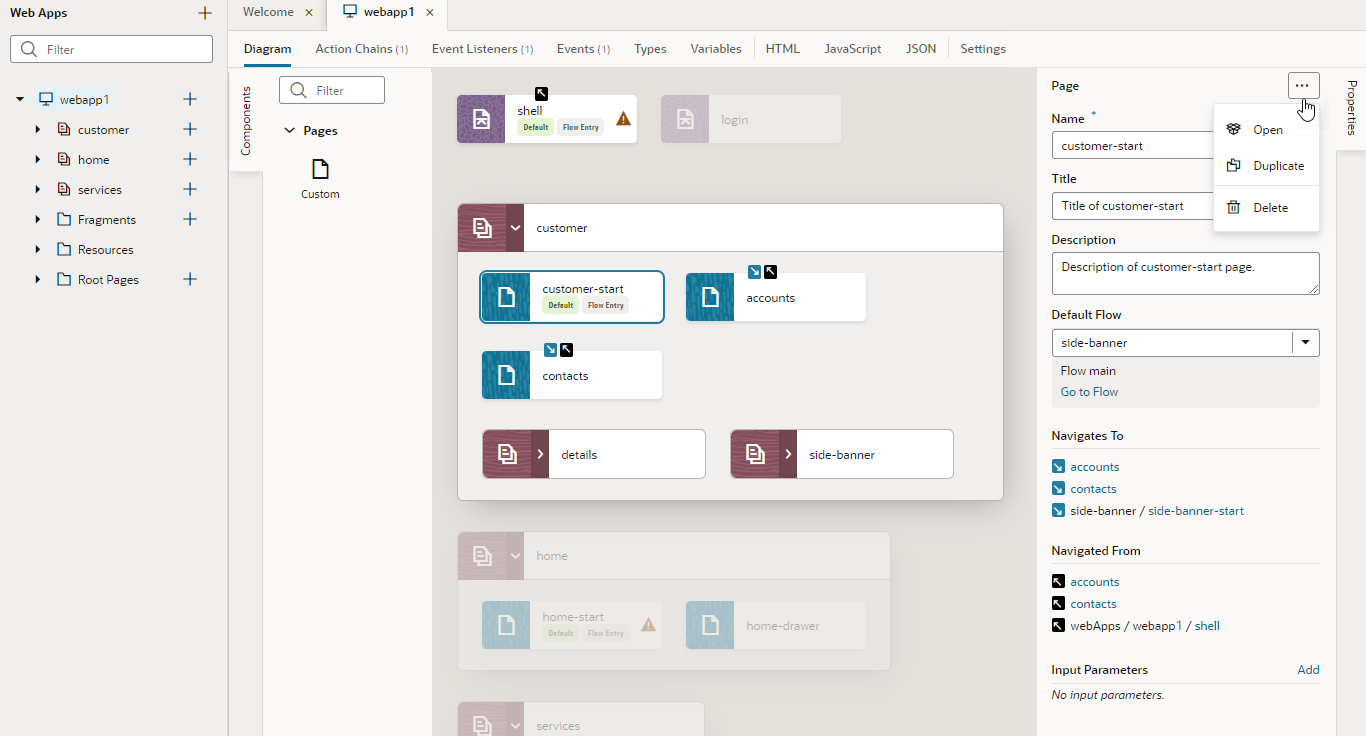Expand the side-banner nested flow
Viewport: 1366px width, 736px height.
[788, 454]
